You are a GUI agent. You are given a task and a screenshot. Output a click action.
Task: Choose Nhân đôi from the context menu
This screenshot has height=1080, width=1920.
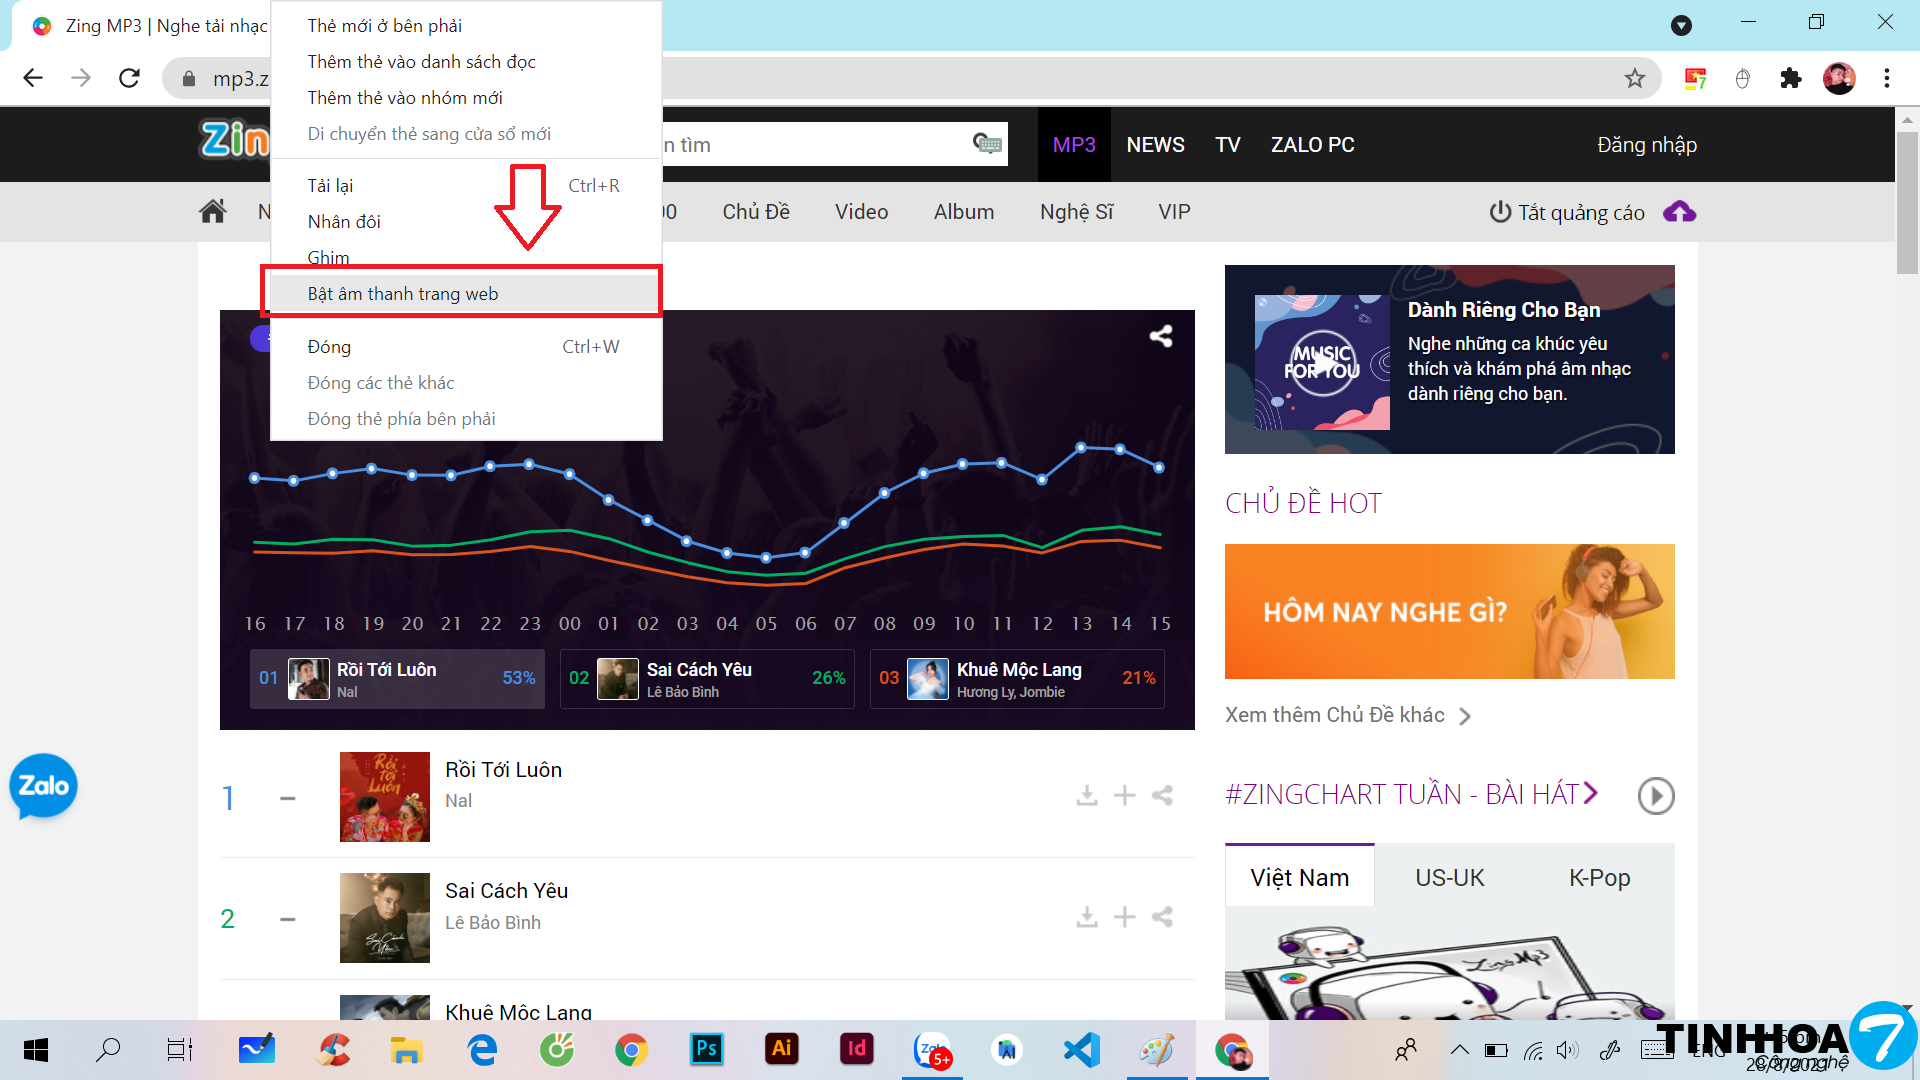(x=344, y=222)
